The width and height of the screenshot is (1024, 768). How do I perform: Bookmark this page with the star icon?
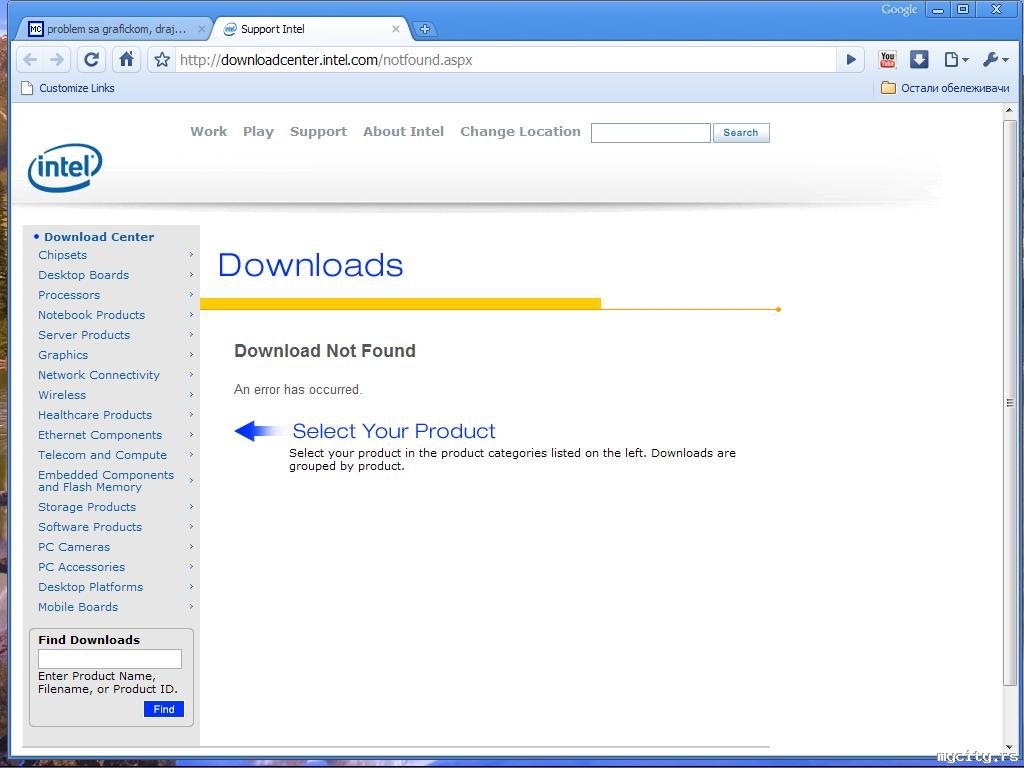pos(162,60)
